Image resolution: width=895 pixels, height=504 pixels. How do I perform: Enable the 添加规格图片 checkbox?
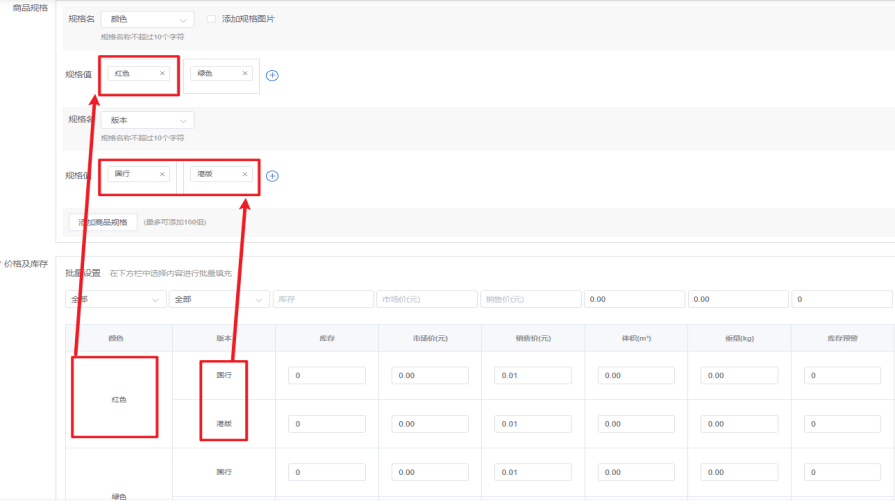click(211, 19)
